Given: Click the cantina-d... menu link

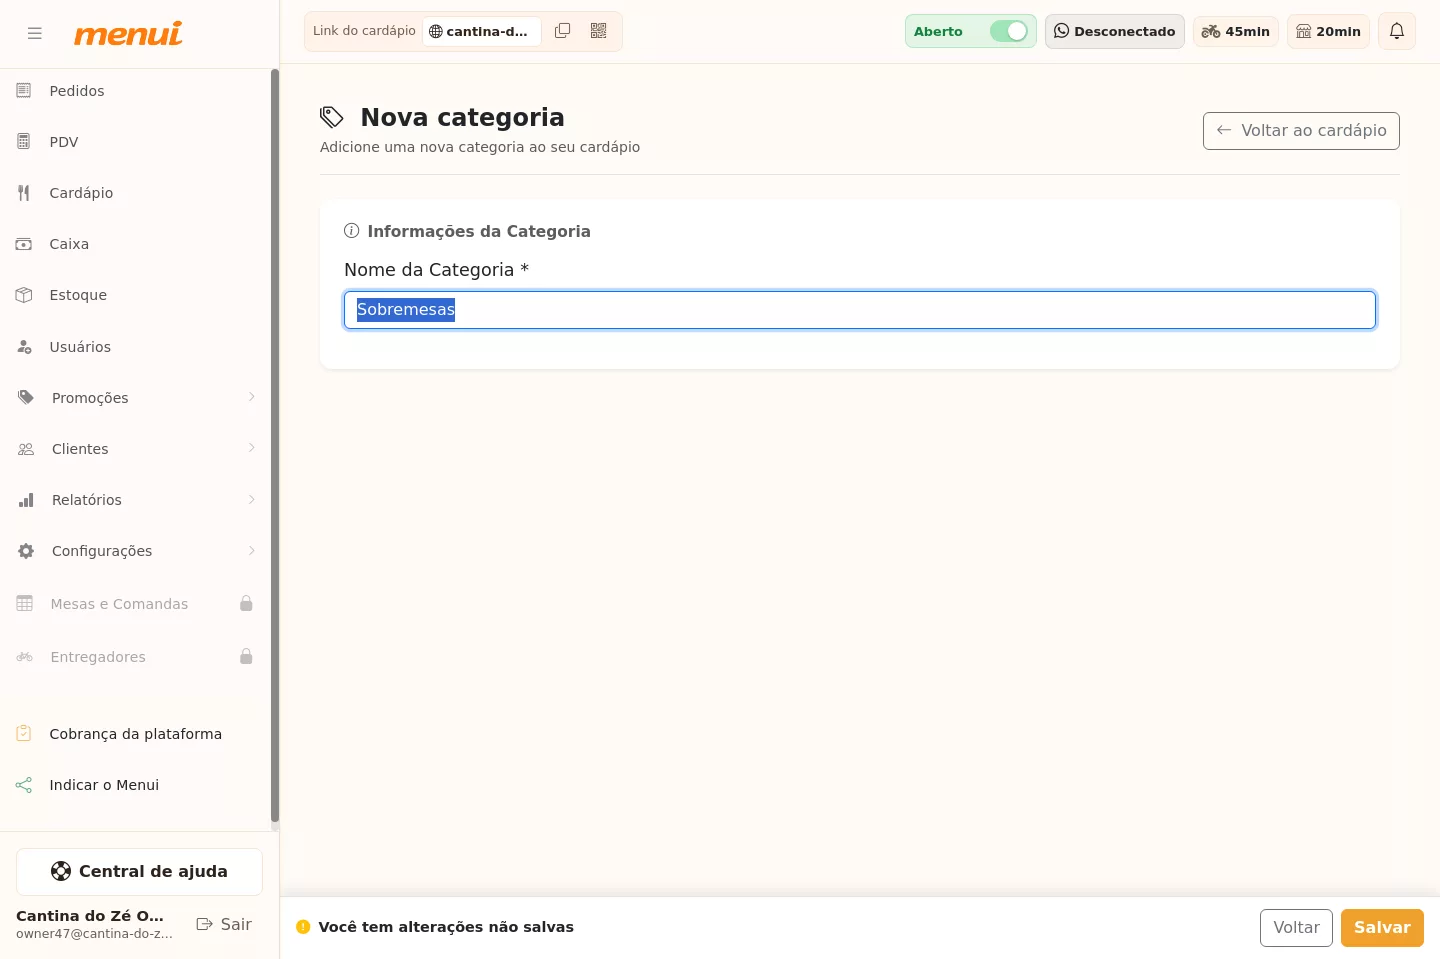Looking at the screenshot, I should (x=482, y=31).
